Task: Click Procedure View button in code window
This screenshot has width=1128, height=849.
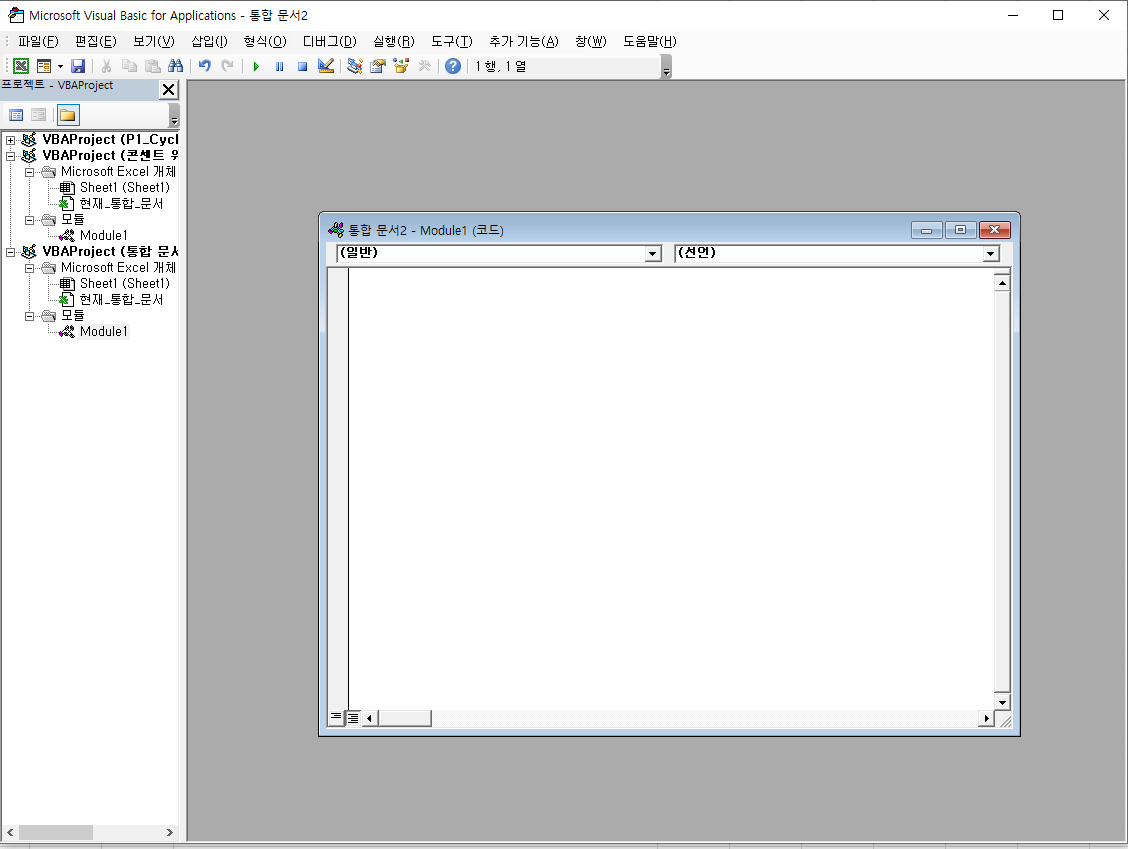Action: coord(336,717)
